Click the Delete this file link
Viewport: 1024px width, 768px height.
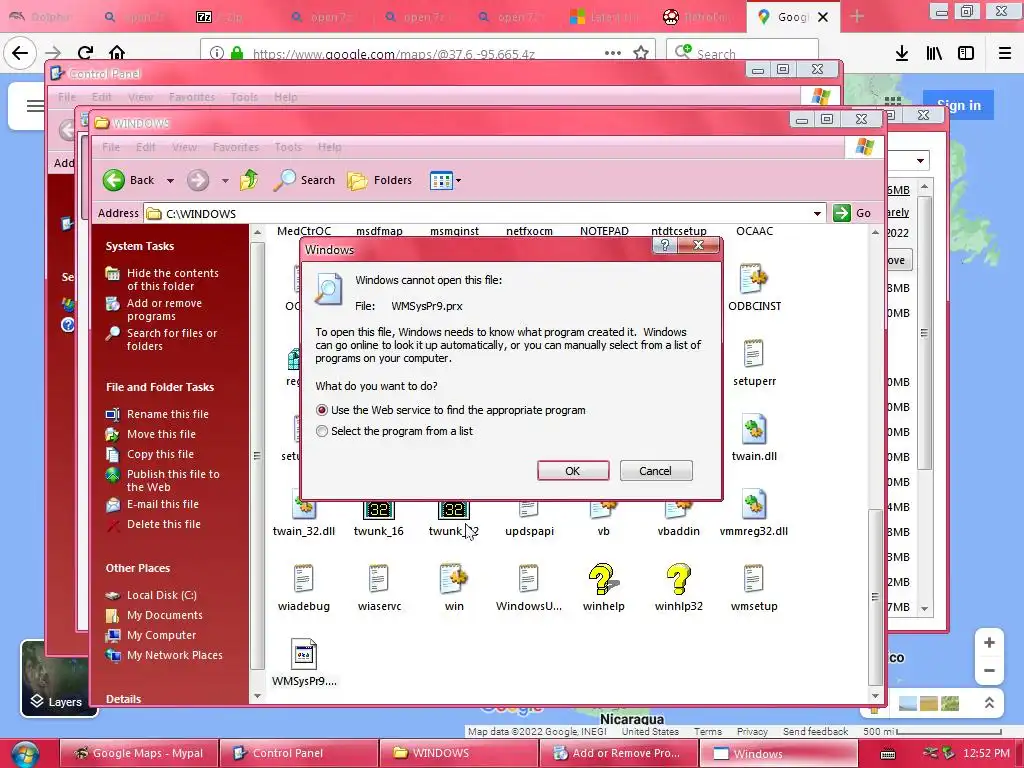click(164, 524)
